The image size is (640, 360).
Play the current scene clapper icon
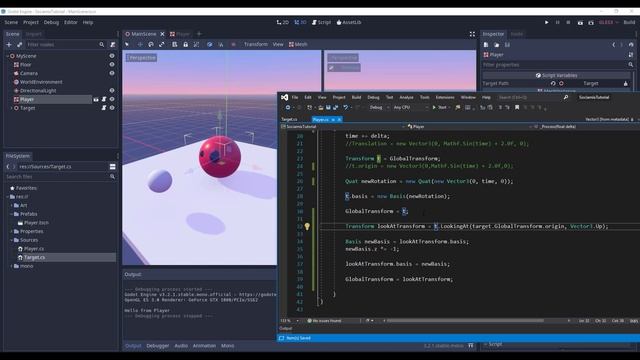pyautogui.click(x=580, y=22)
